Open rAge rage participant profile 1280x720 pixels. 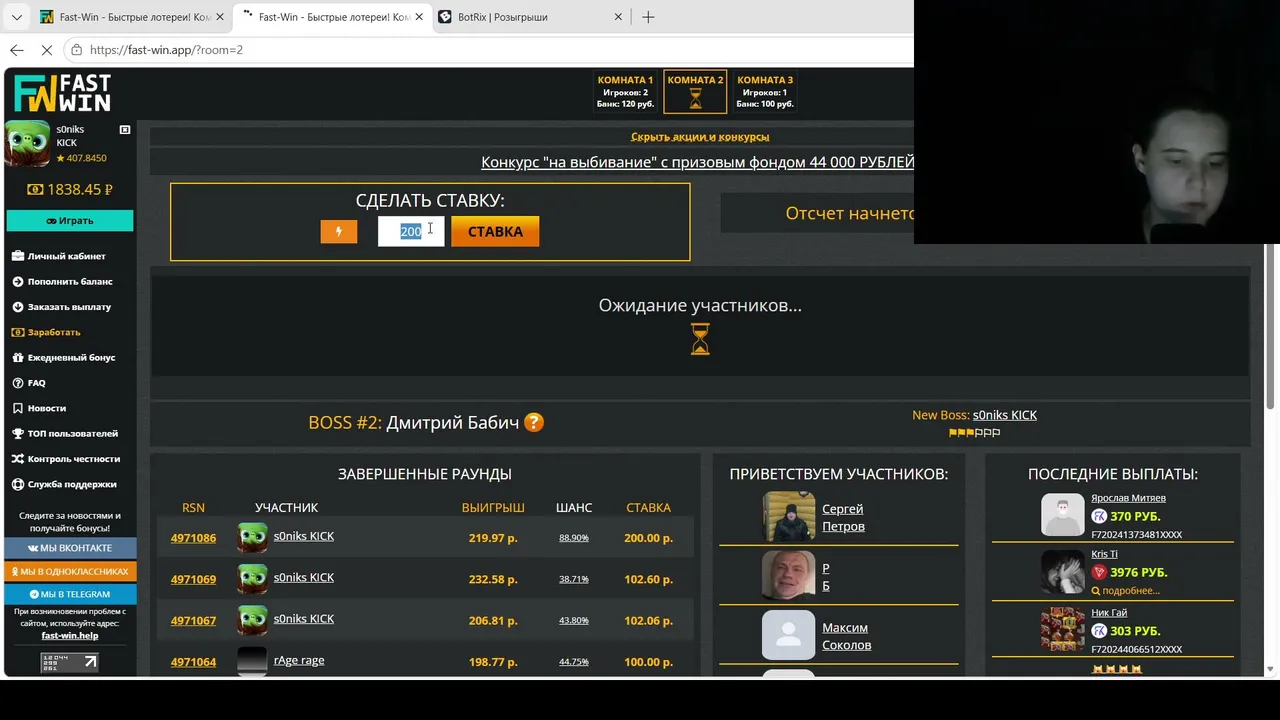pyautogui.click(x=299, y=660)
